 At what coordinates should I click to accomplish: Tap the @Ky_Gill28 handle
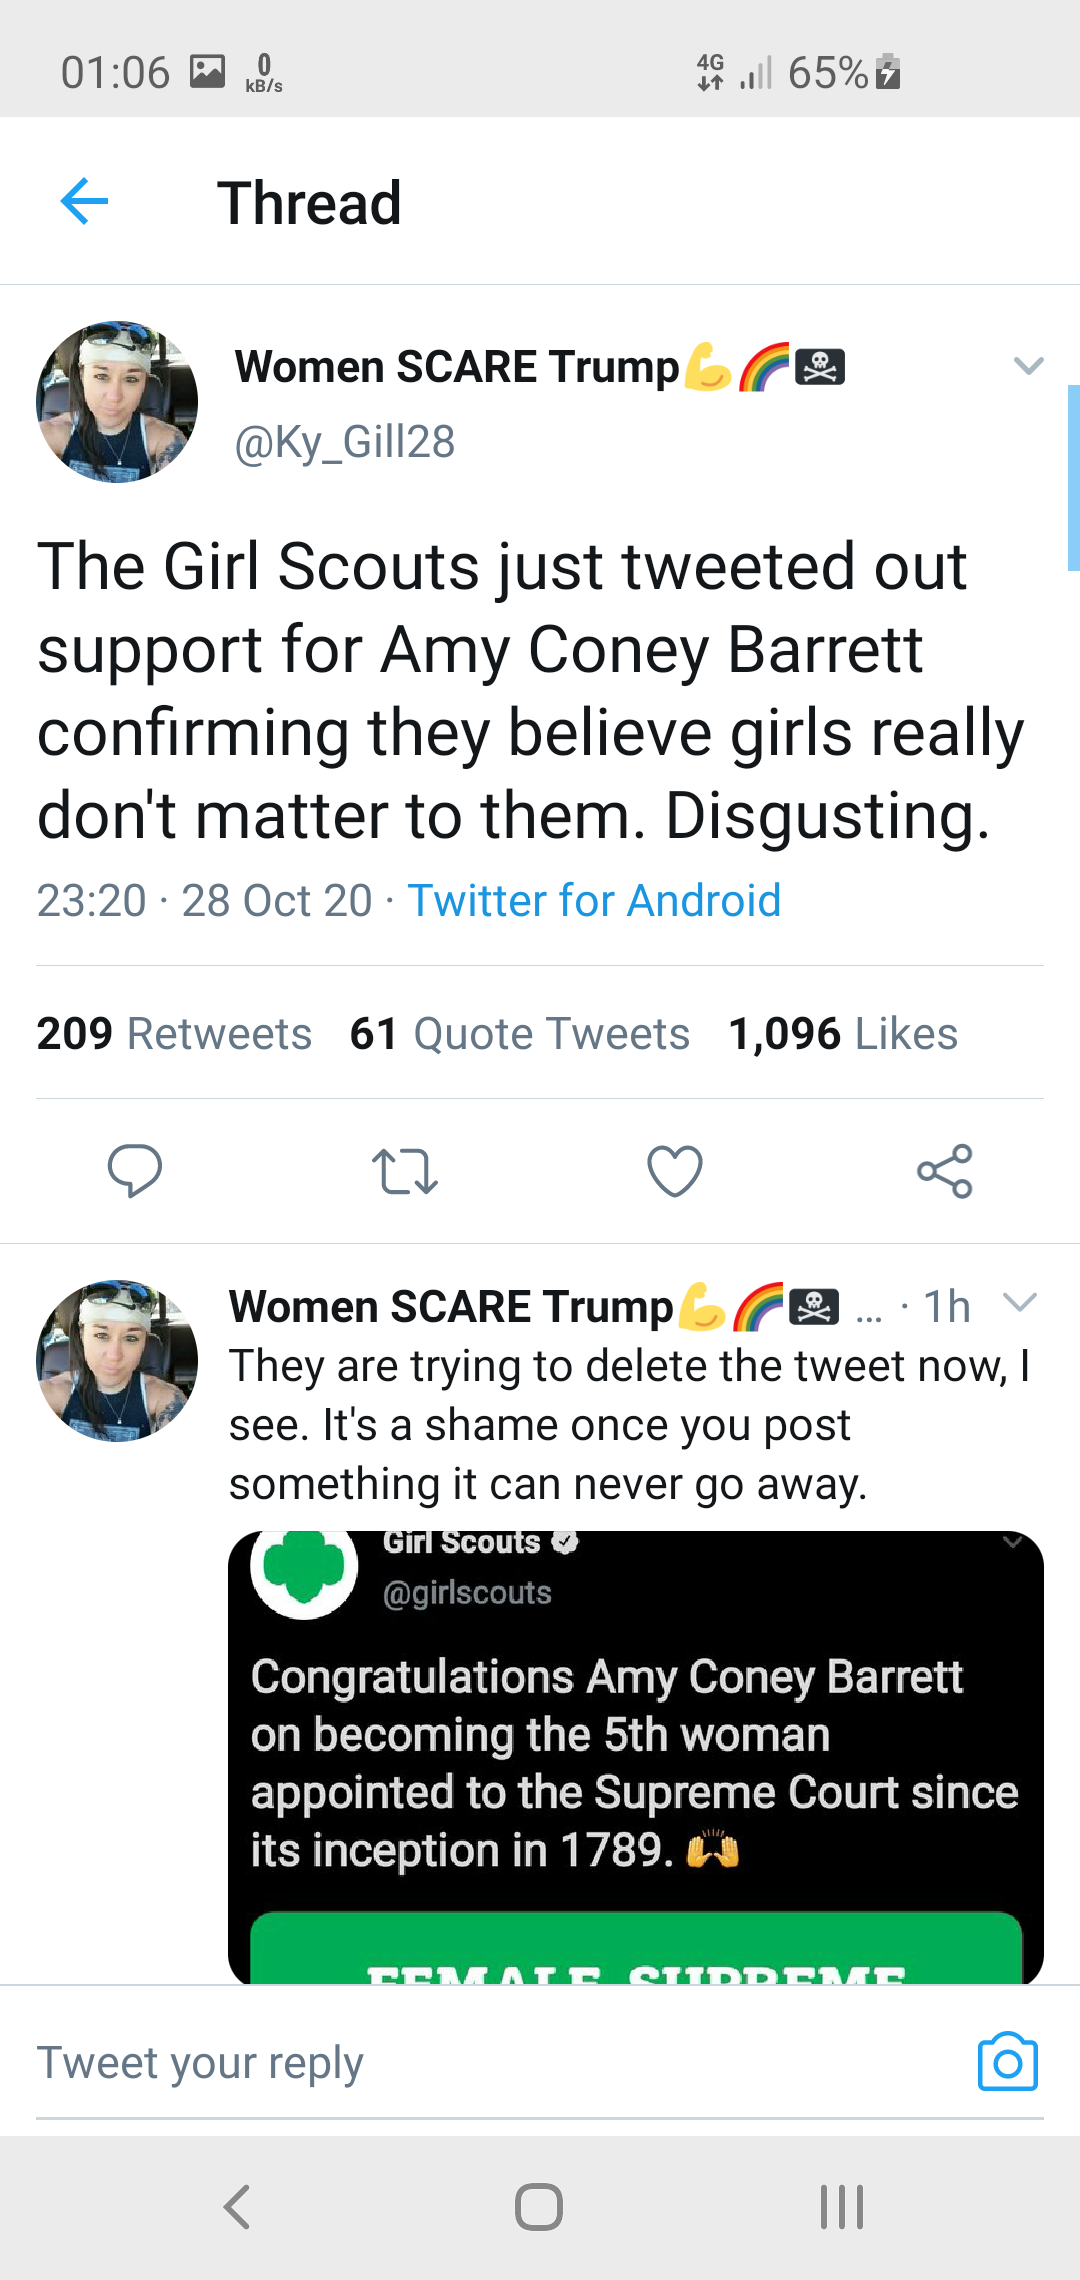click(344, 442)
